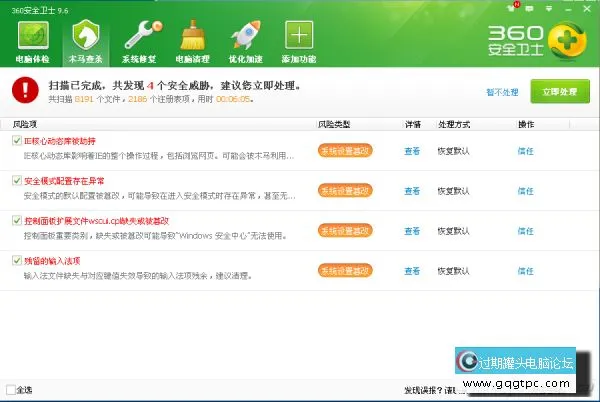The height and width of the screenshot is (402, 600).
Task: Click the orange tag in the IE核心动态库 row
Action: [x=345, y=151]
